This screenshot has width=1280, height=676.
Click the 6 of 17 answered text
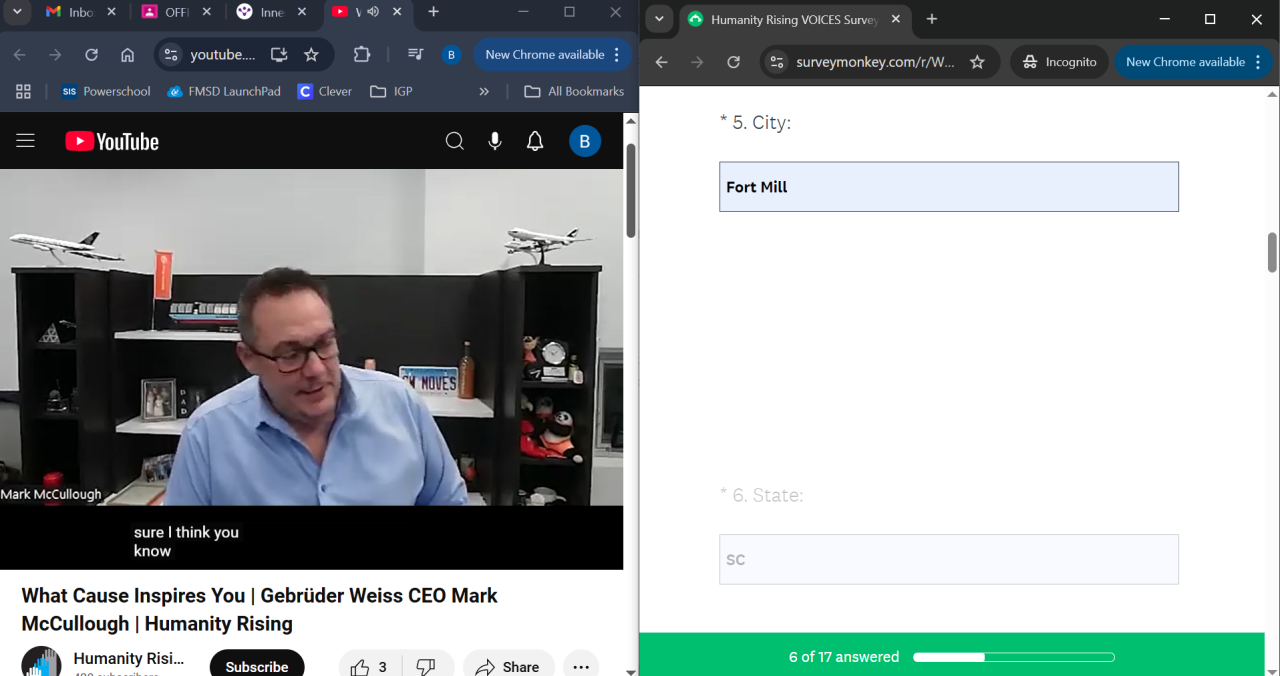point(844,657)
